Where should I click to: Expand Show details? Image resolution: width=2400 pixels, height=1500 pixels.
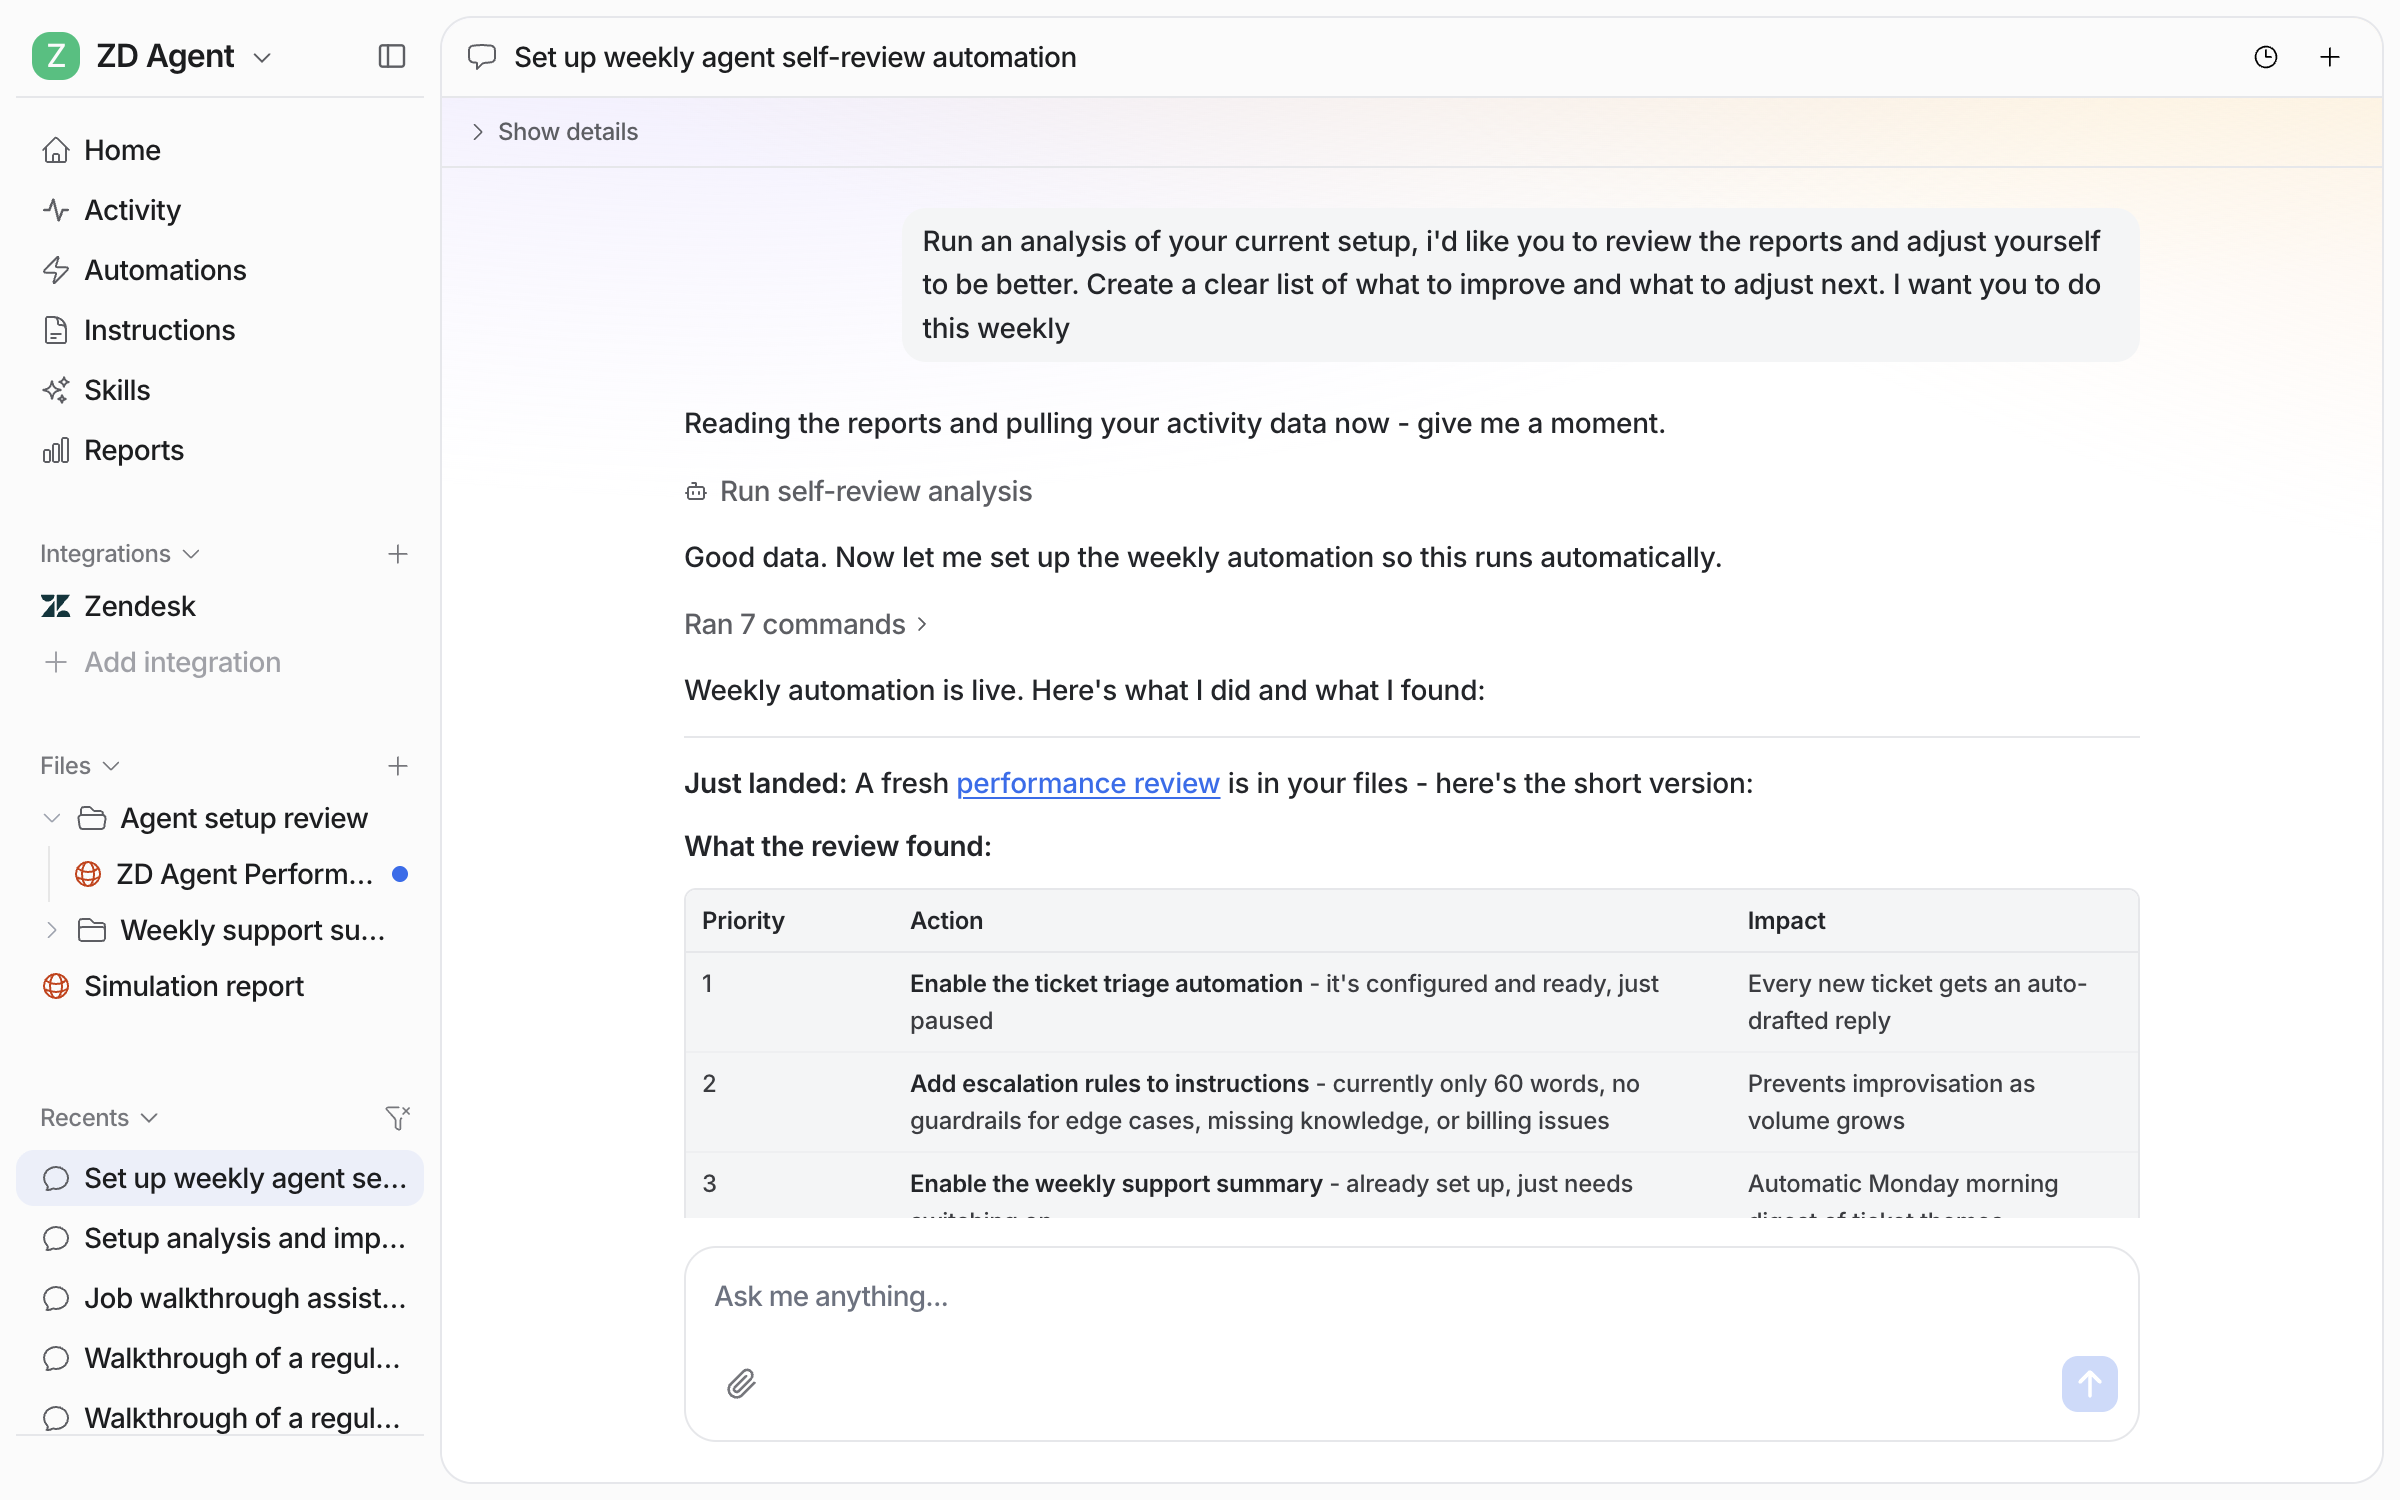[x=554, y=132]
